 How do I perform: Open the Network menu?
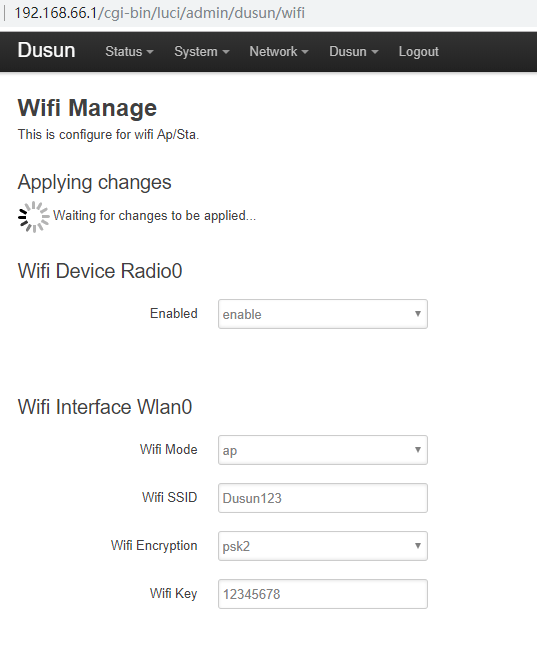(x=279, y=52)
